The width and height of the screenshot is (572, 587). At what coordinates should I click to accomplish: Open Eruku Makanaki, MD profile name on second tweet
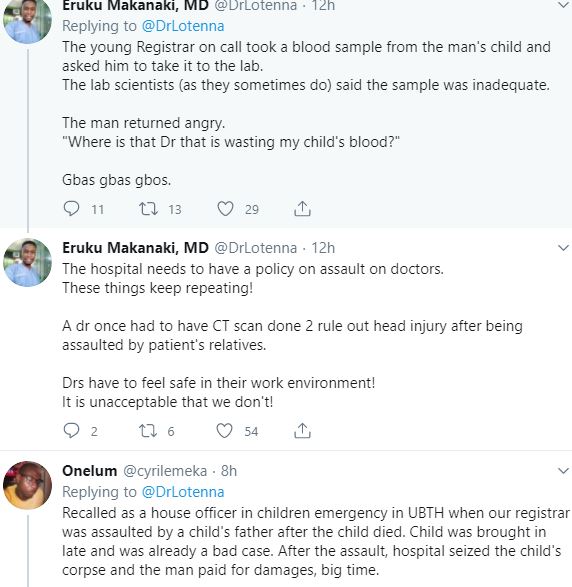pyautogui.click(x=135, y=248)
